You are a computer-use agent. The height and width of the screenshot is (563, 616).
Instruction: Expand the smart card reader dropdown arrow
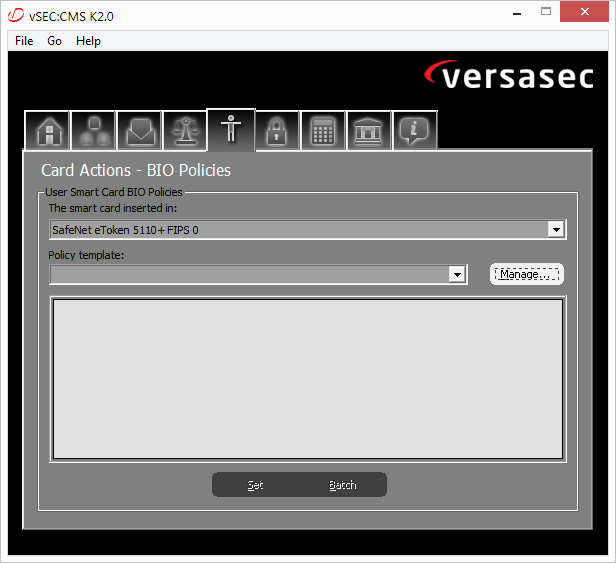[x=556, y=229]
